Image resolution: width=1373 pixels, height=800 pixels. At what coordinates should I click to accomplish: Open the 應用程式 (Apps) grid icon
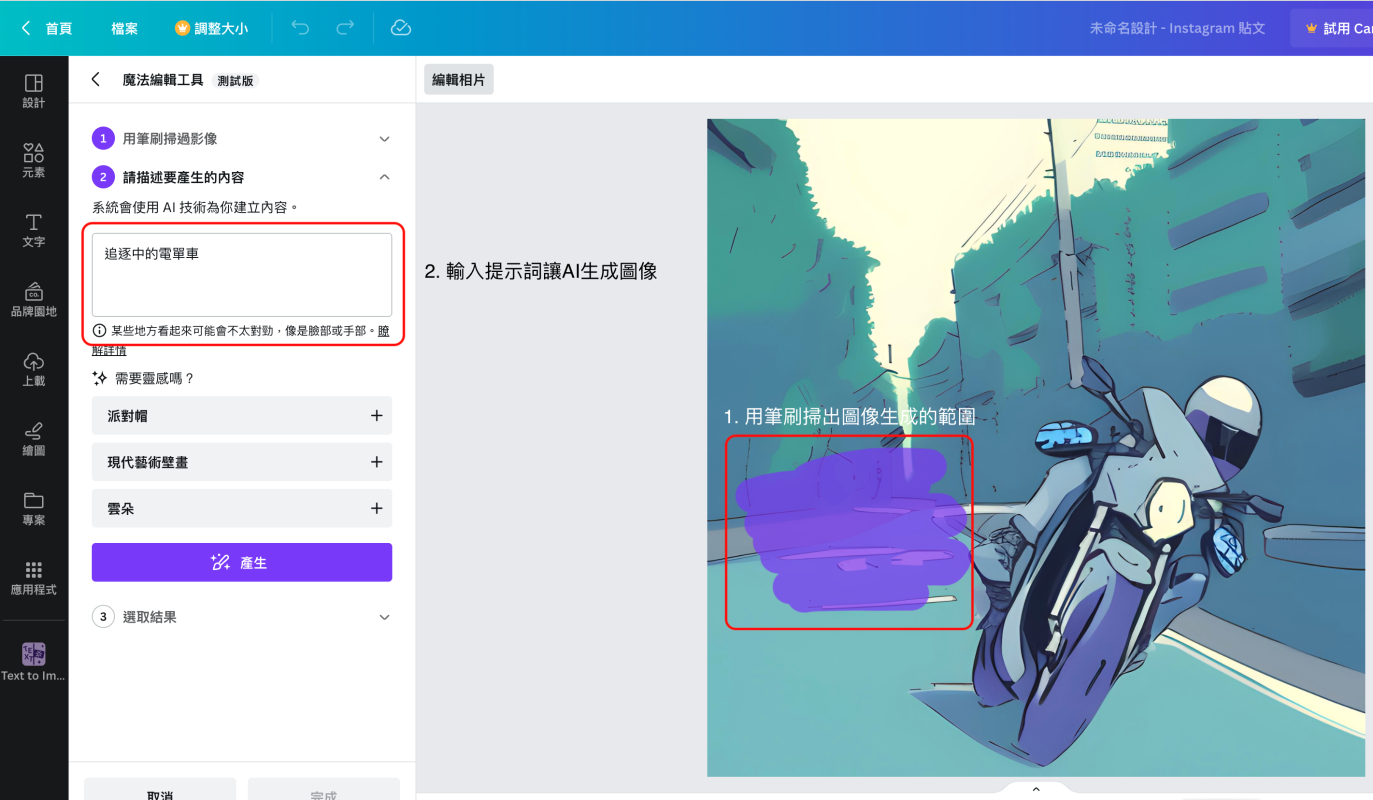[x=34, y=577]
